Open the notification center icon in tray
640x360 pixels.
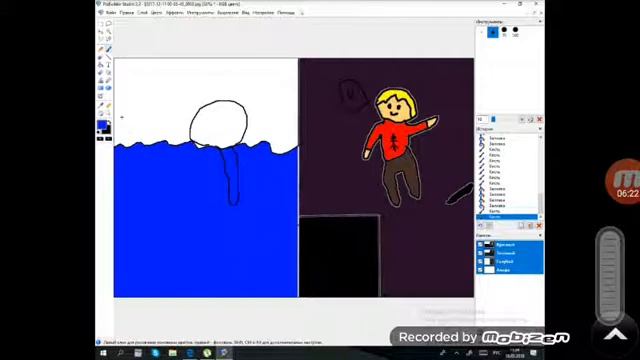tap(533, 353)
